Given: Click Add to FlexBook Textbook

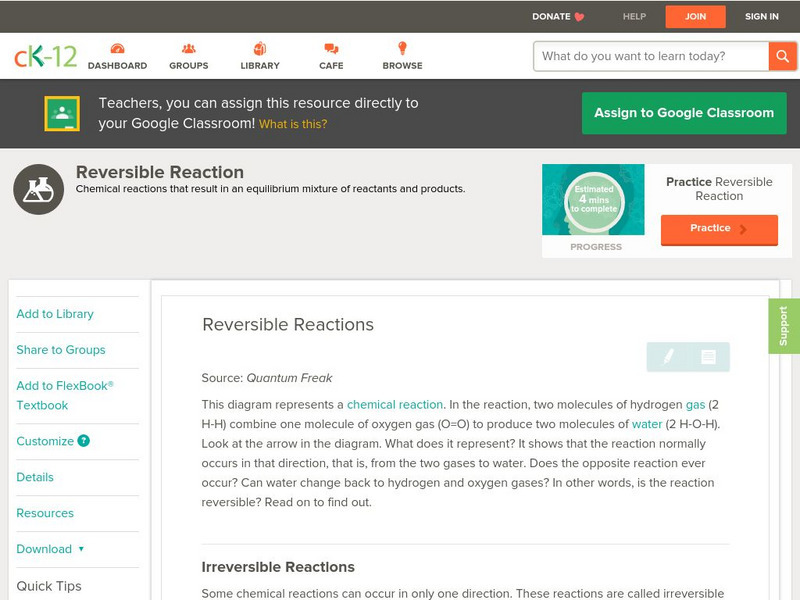Looking at the screenshot, I should coord(65,395).
